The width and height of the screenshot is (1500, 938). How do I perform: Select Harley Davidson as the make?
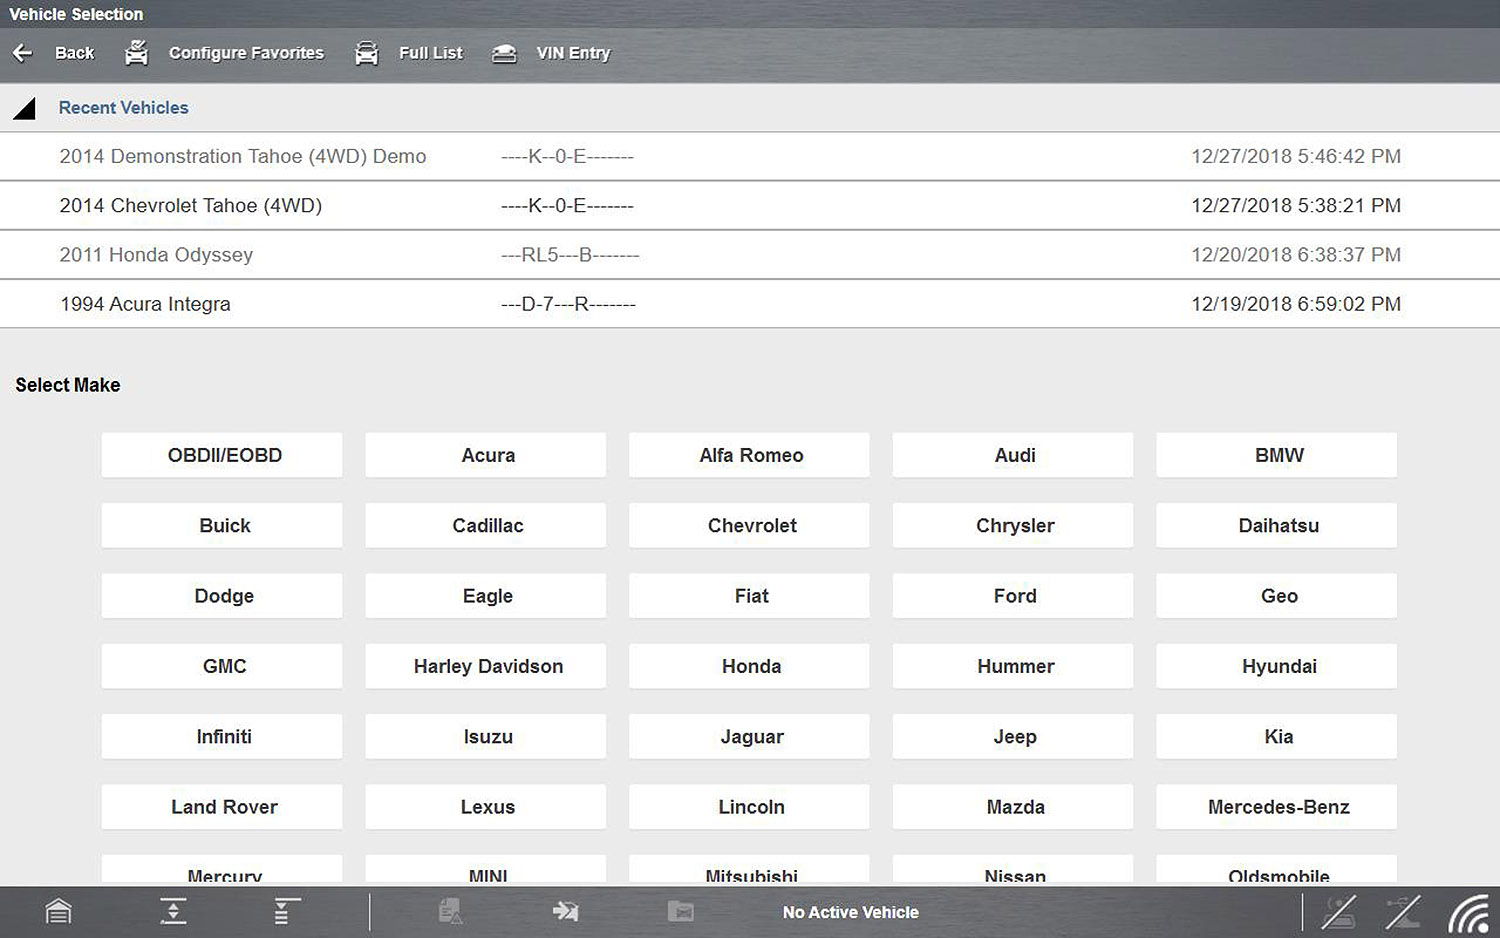[486, 666]
